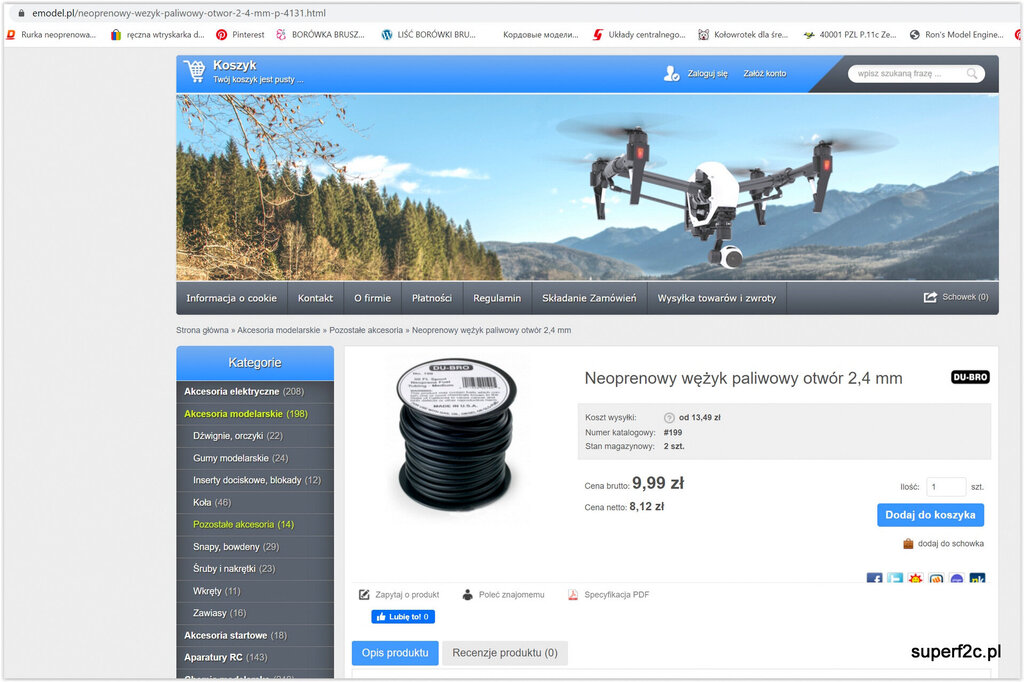Viewport: 1024px width, 682px height.
Task: Click the quantity Ilość input field
Action: [x=945, y=487]
